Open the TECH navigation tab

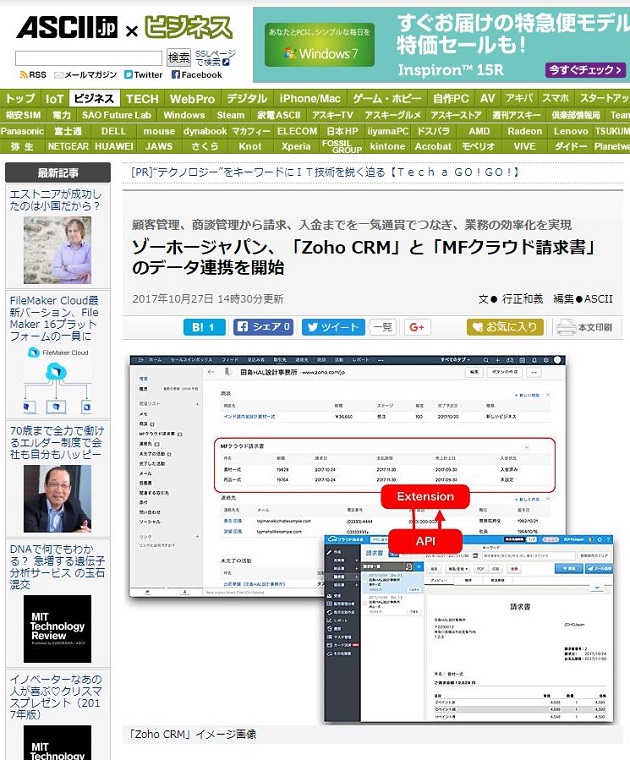point(142,98)
